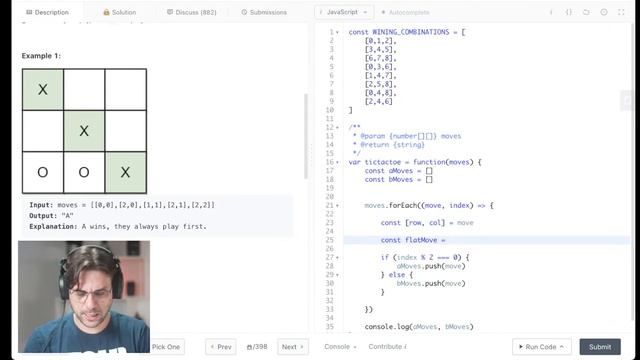This screenshot has width=640, height=360.
Task: Click line 13 @param comment
Action: click(407, 136)
